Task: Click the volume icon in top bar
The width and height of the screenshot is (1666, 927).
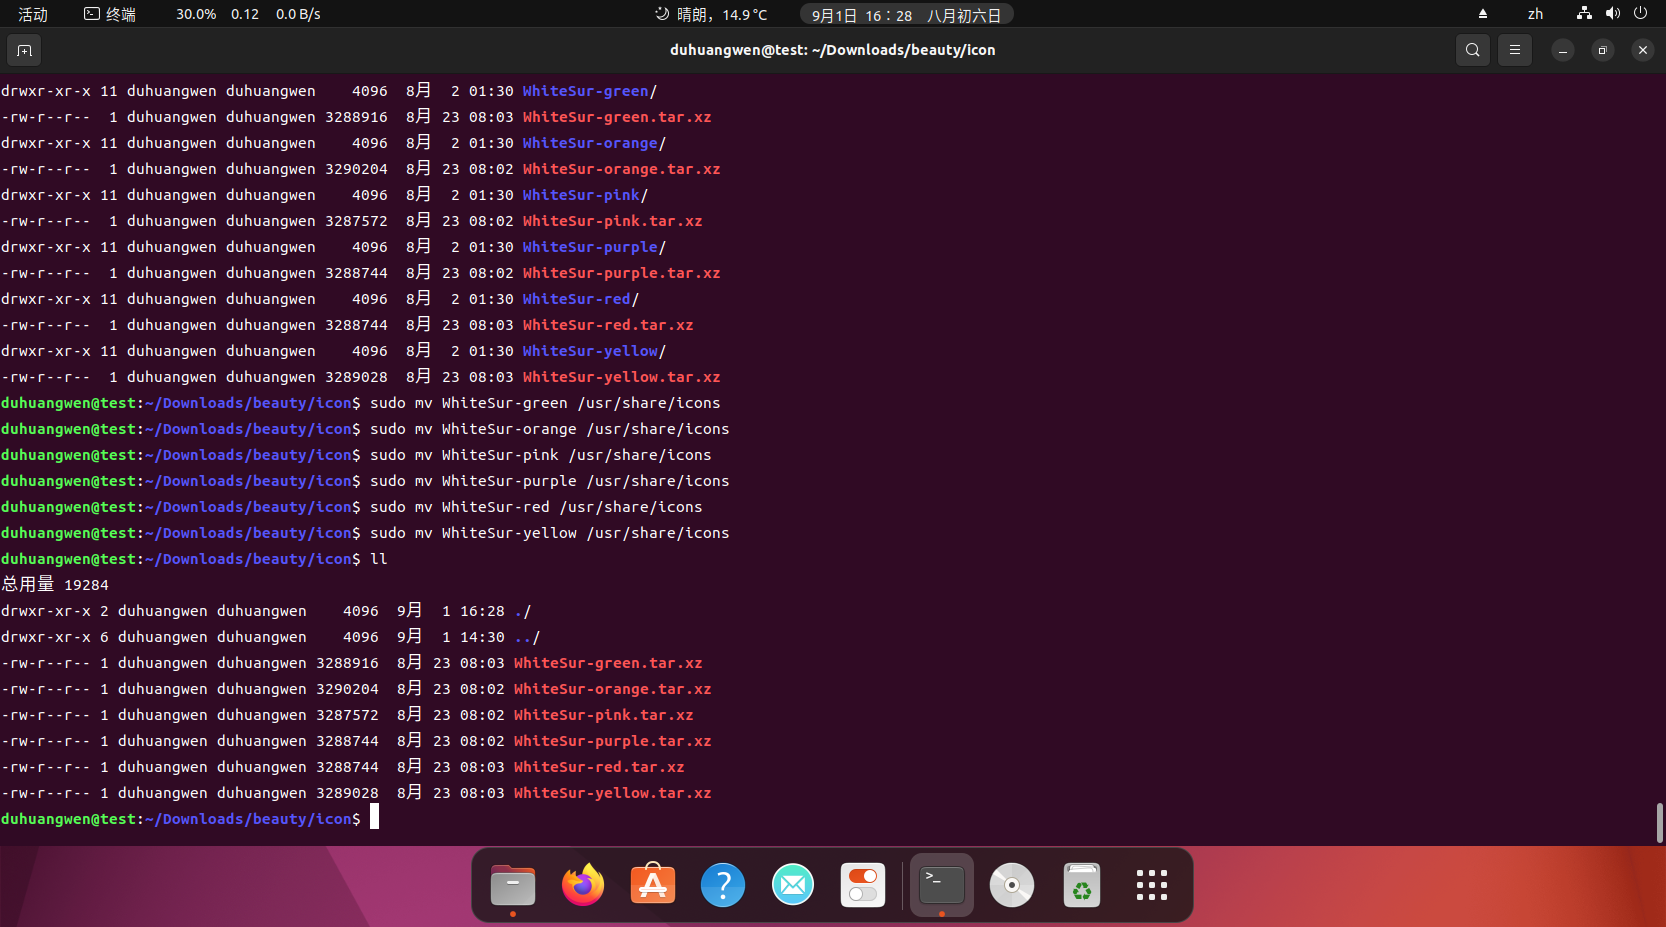Action: (x=1613, y=14)
